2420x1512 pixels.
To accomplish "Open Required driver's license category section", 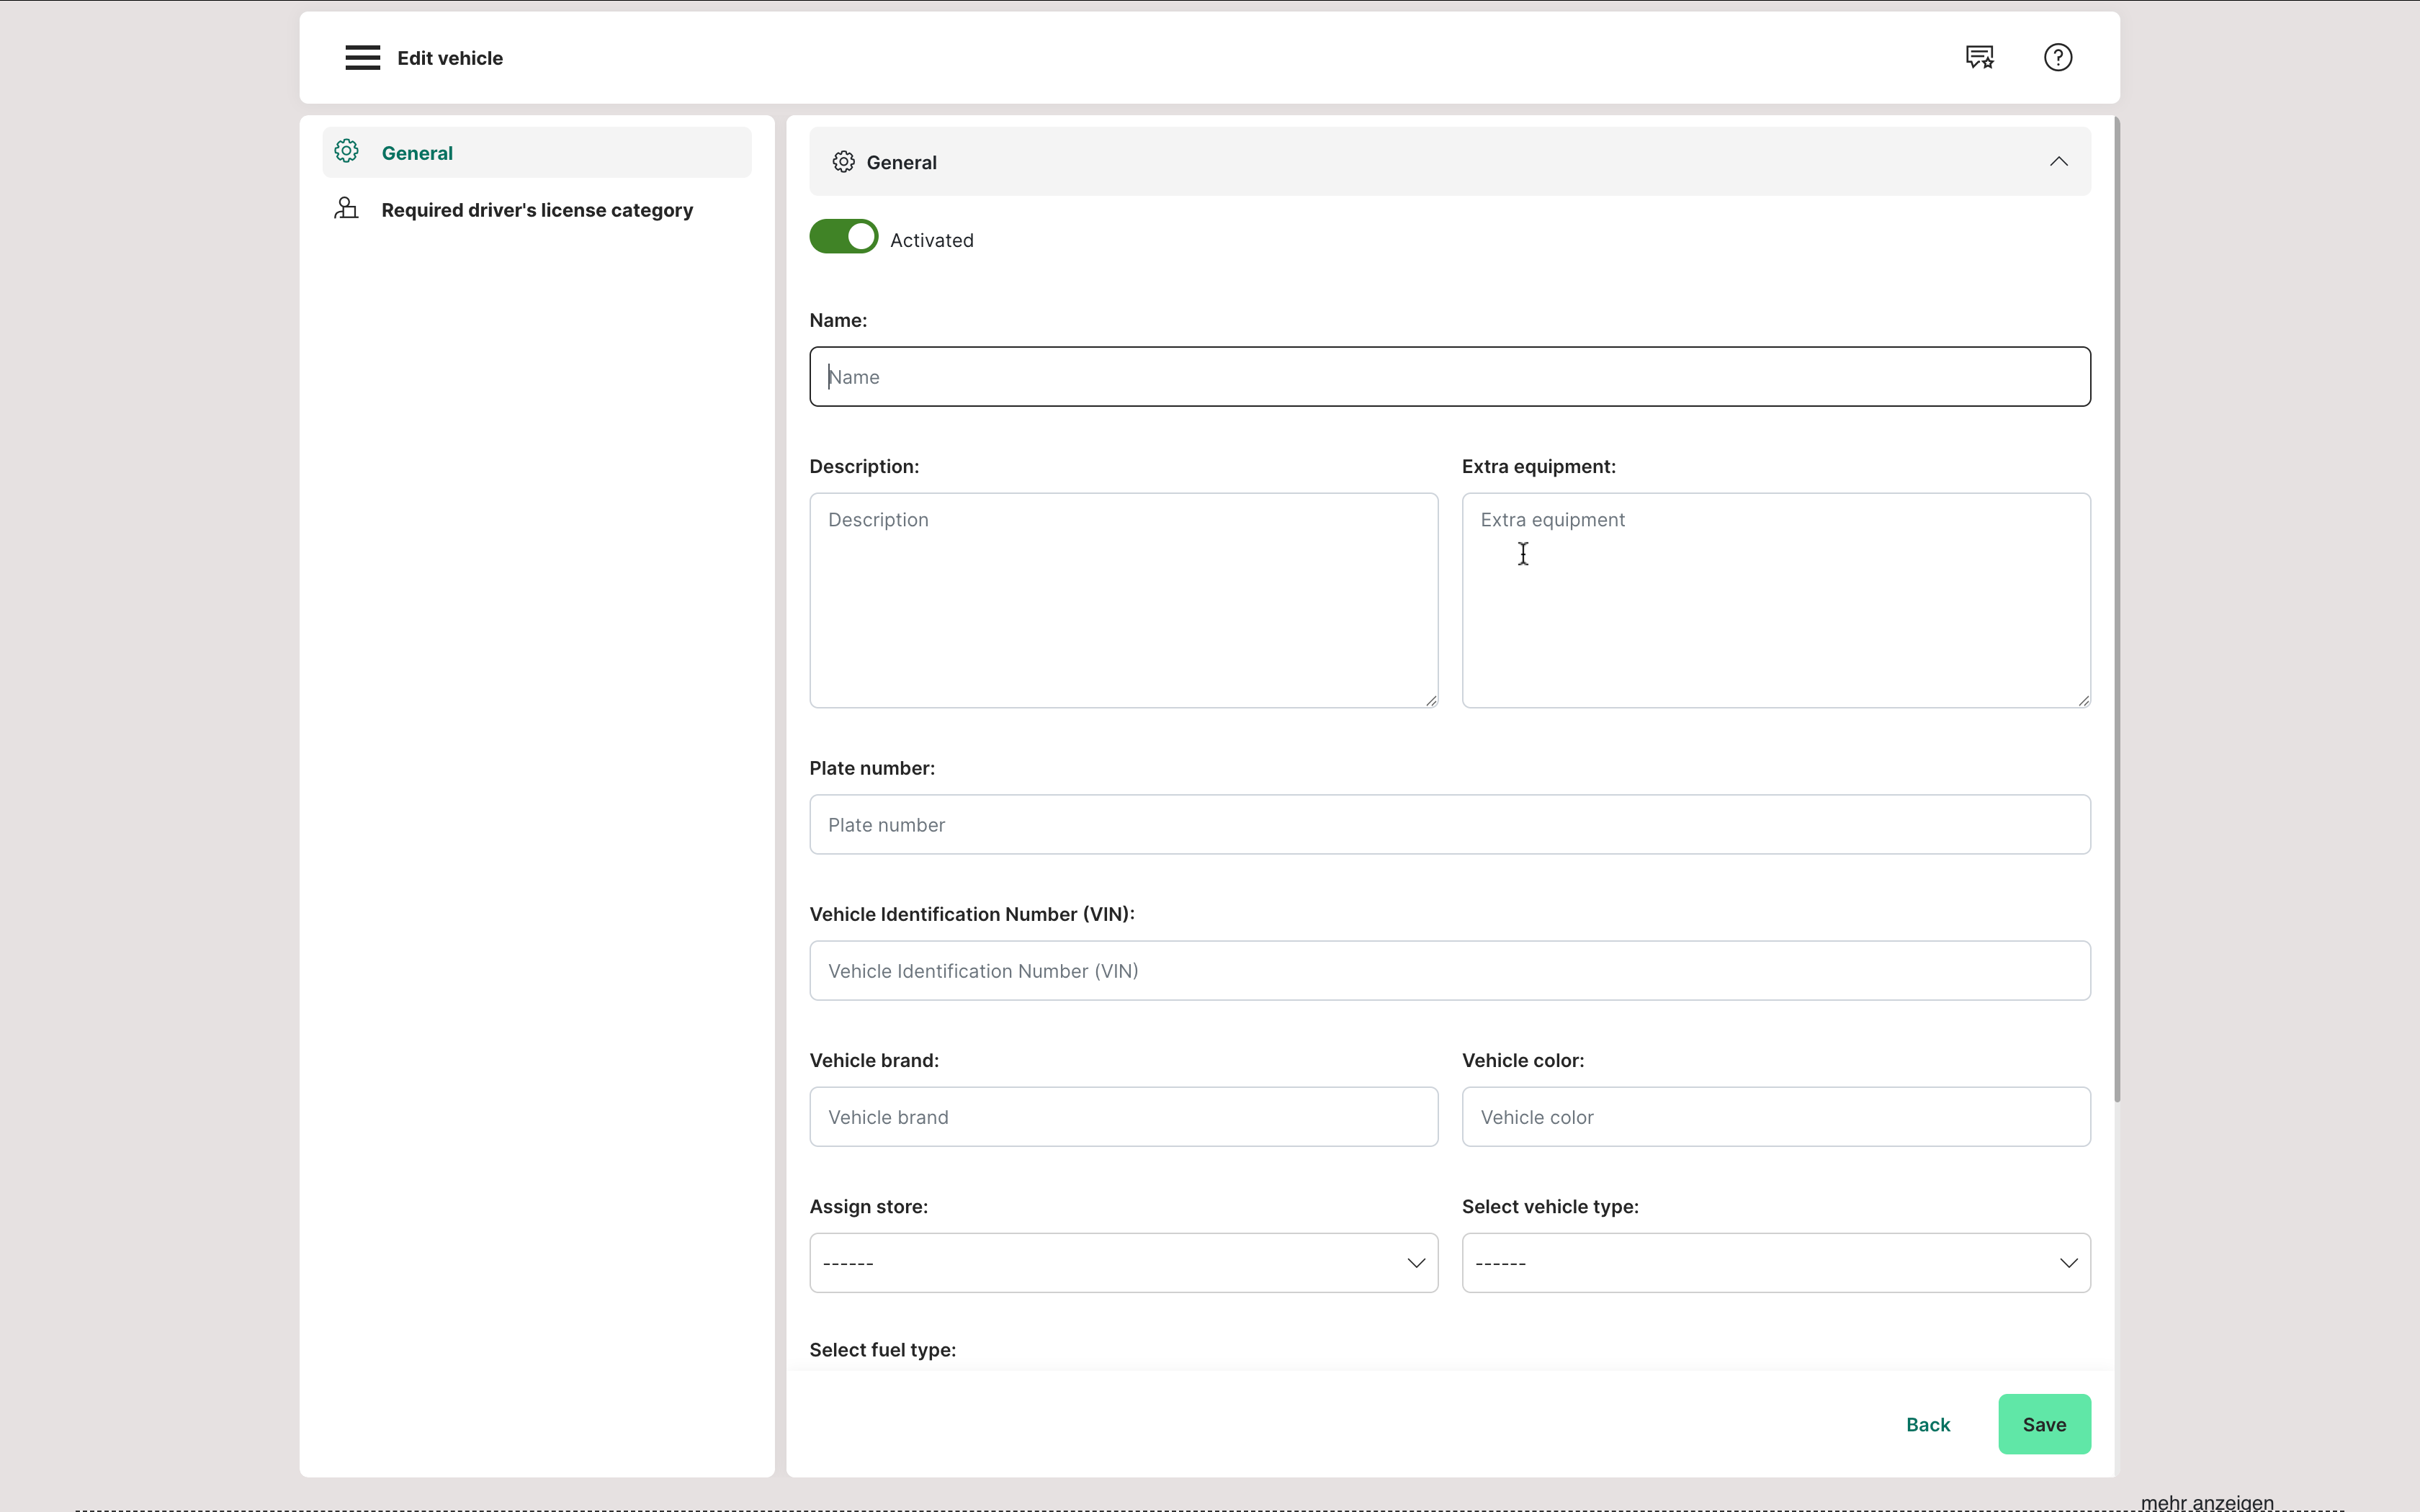I will click(x=537, y=210).
